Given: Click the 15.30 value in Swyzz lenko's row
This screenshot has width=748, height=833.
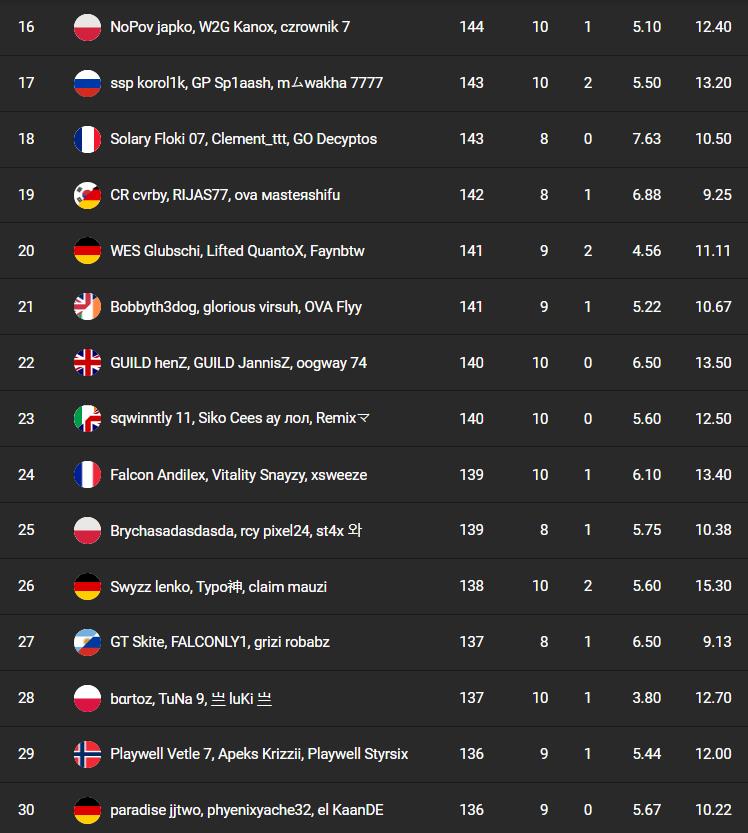Looking at the screenshot, I should coord(713,587).
